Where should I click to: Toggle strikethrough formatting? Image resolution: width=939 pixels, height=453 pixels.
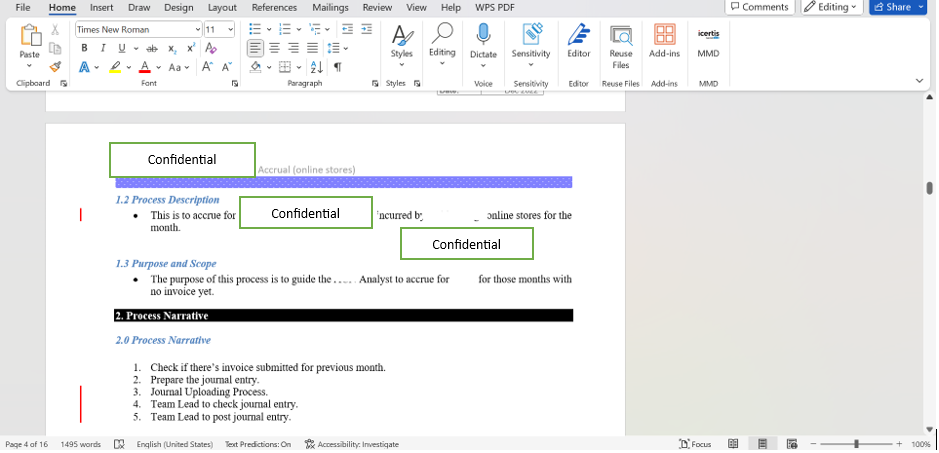point(152,48)
